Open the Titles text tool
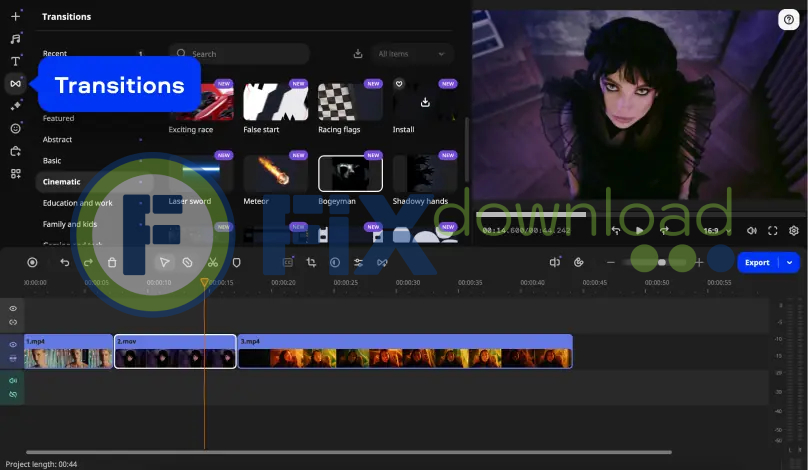Viewport: 808px width, 470px height. pyautogui.click(x=15, y=61)
